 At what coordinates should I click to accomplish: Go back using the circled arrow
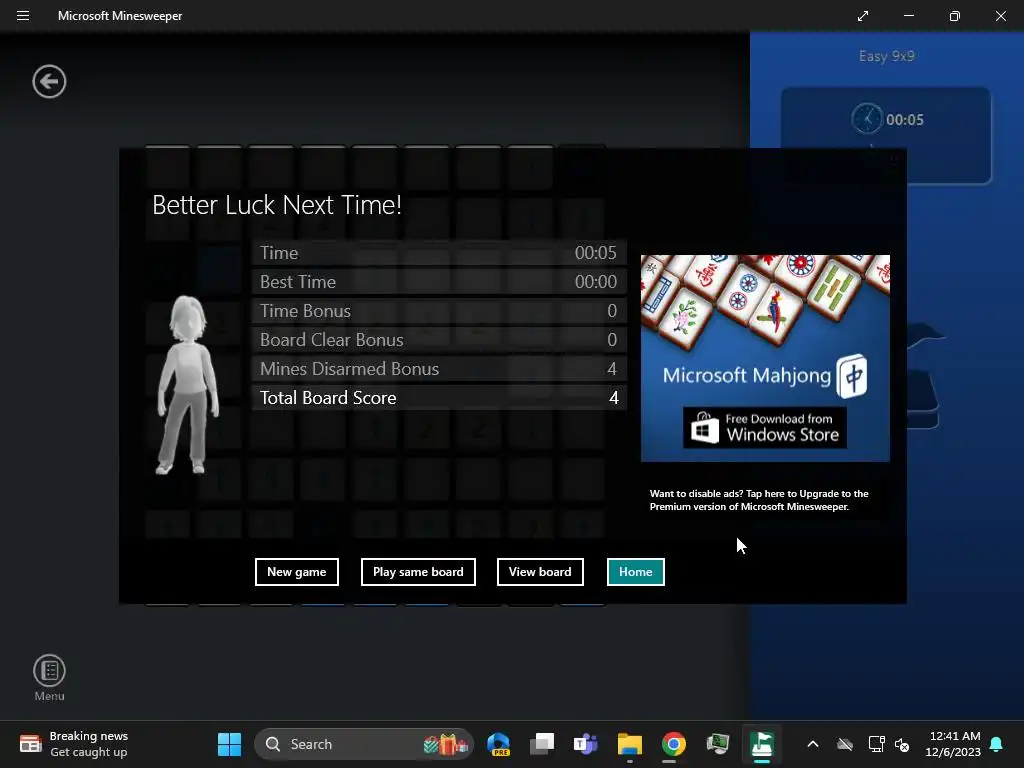pyautogui.click(x=49, y=82)
